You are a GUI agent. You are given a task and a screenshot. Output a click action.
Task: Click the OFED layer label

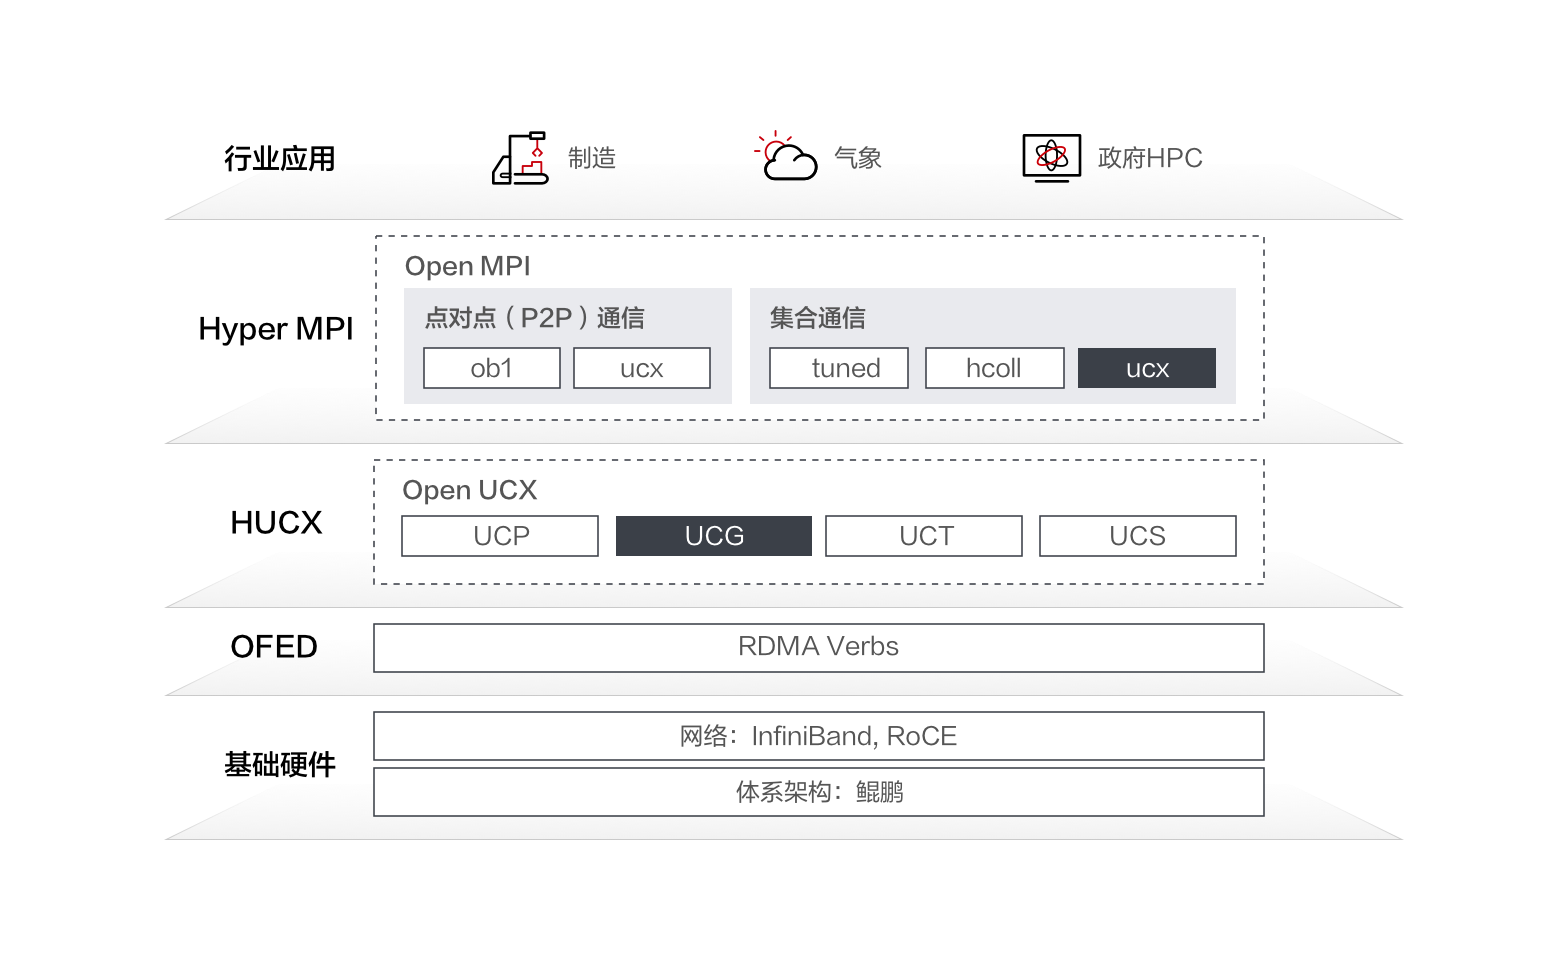[274, 647]
